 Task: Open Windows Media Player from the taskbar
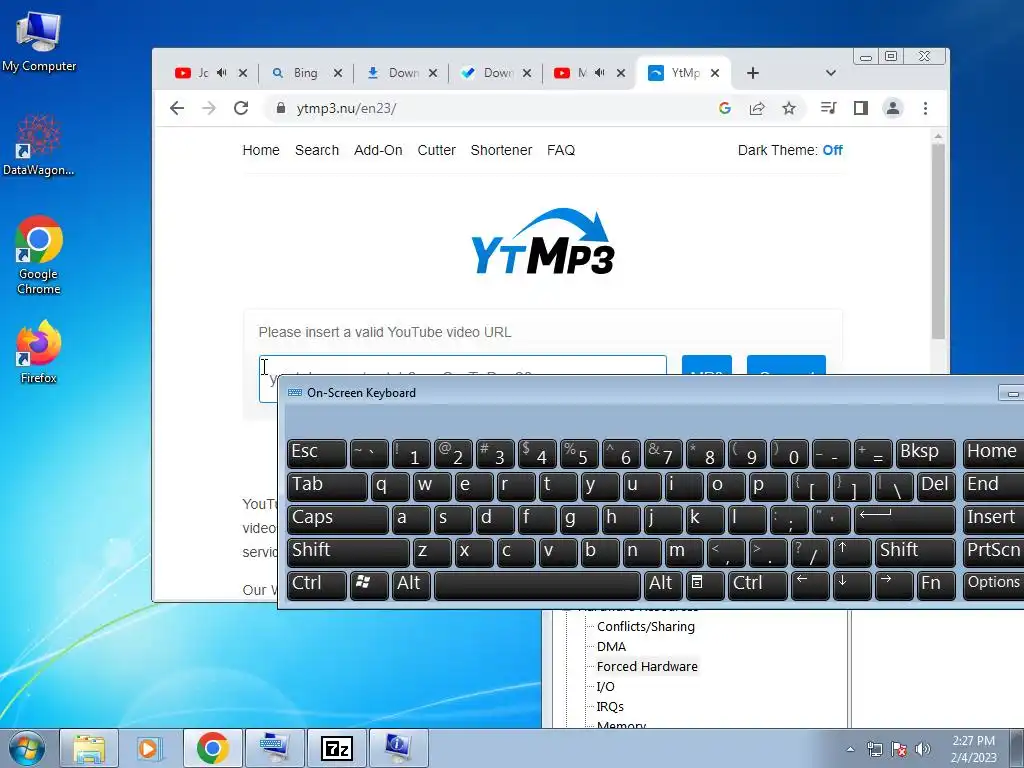pyautogui.click(x=150, y=748)
